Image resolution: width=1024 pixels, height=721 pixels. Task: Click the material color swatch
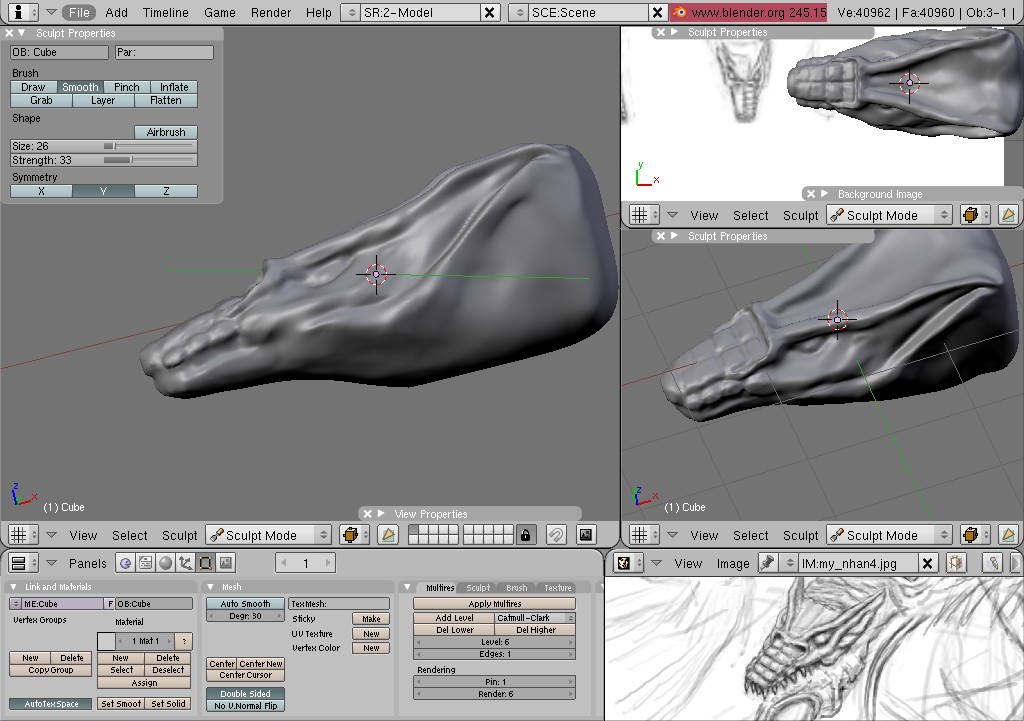coord(106,641)
